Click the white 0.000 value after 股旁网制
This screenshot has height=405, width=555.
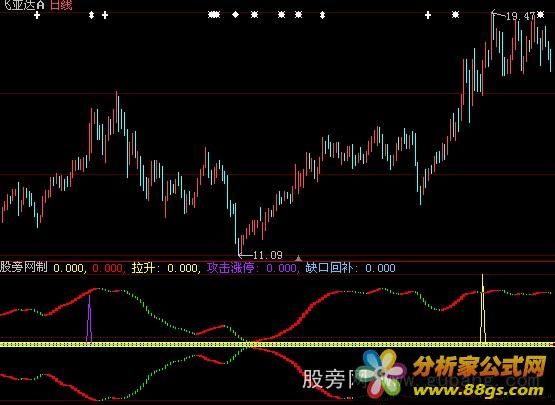[69, 268]
